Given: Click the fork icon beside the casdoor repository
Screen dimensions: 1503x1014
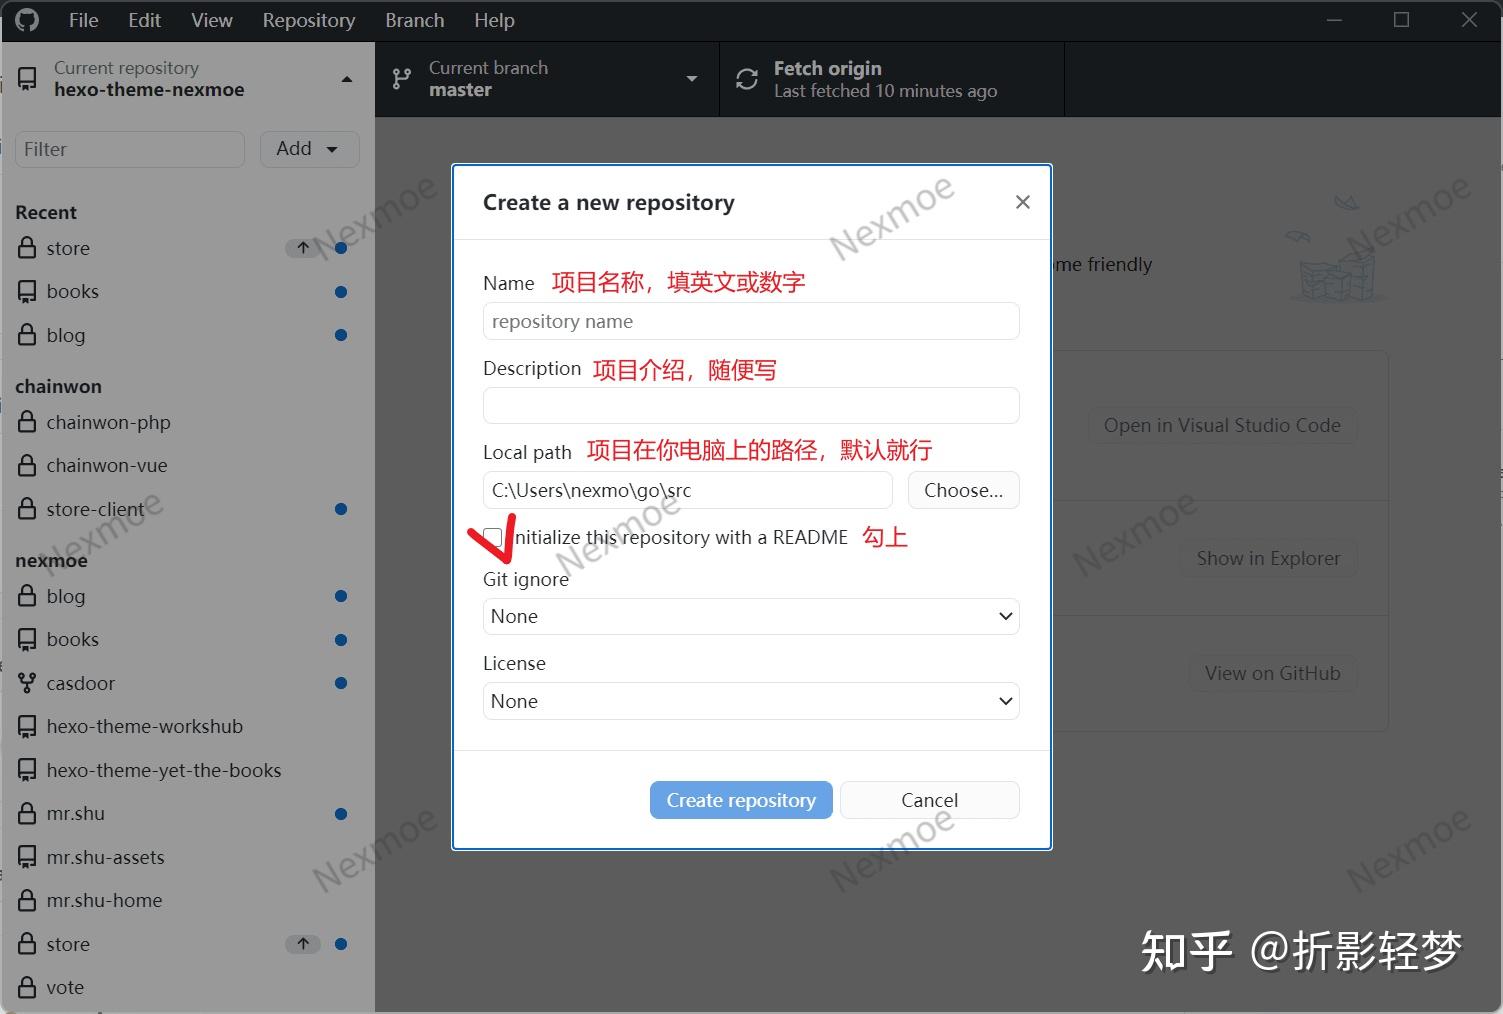Looking at the screenshot, I should [27, 683].
